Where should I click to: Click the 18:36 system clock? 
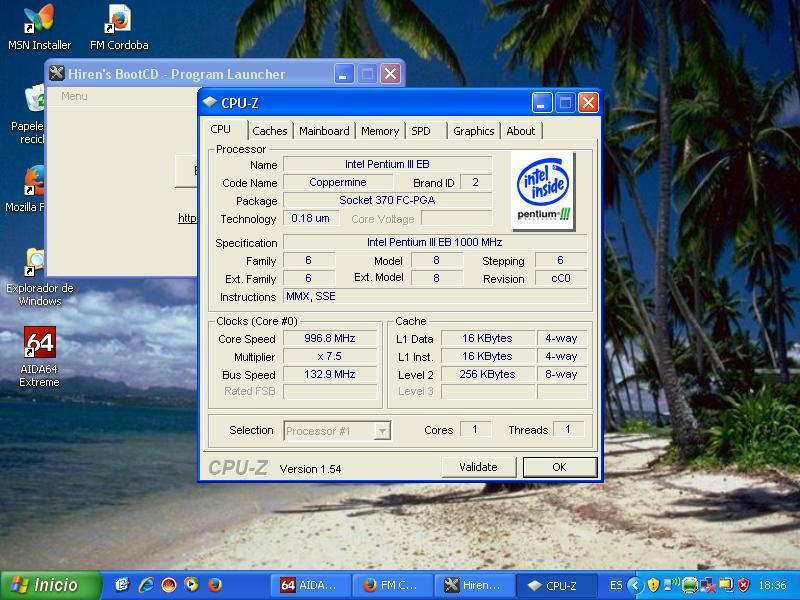772,585
